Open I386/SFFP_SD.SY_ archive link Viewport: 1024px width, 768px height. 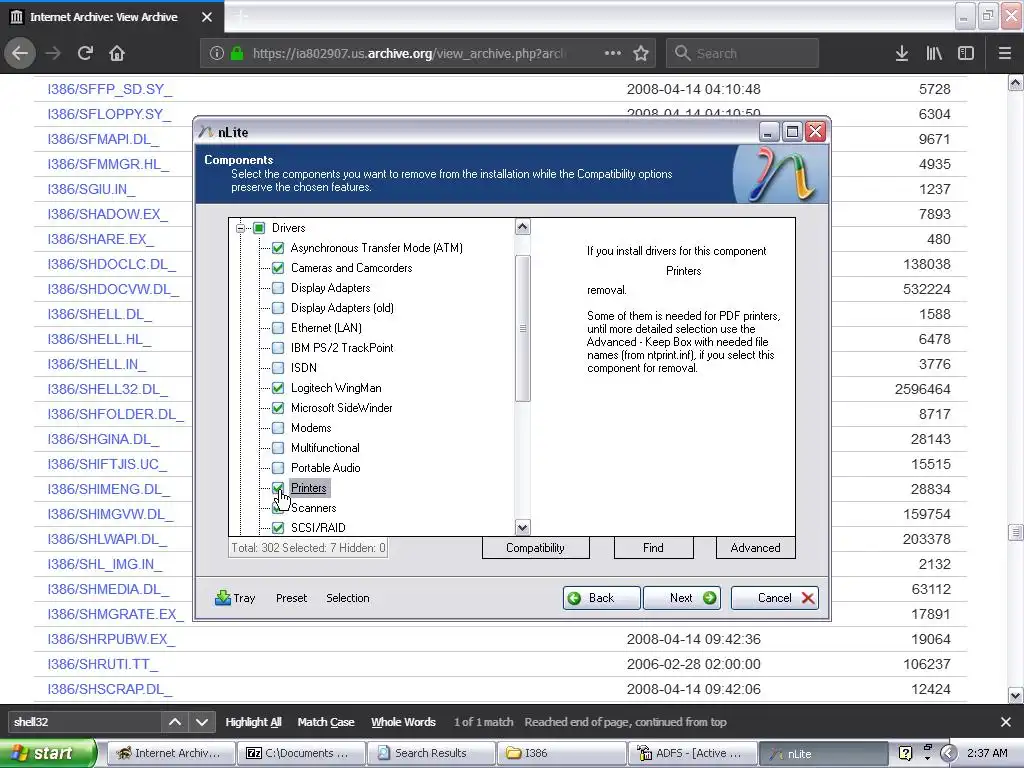pyautogui.click(x=110, y=89)
